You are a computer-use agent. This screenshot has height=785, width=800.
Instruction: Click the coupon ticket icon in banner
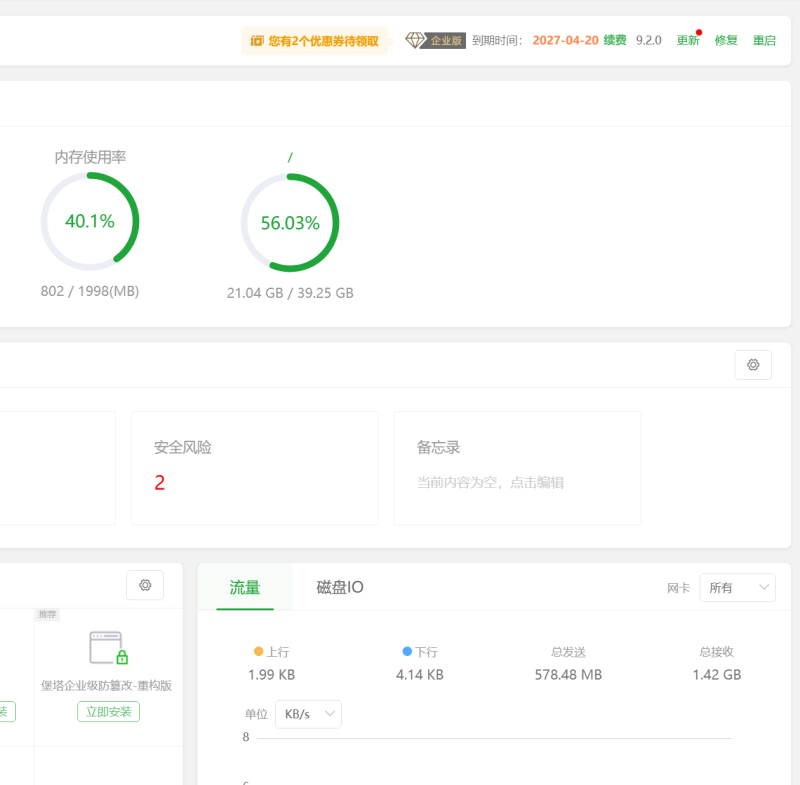point(257,41)
